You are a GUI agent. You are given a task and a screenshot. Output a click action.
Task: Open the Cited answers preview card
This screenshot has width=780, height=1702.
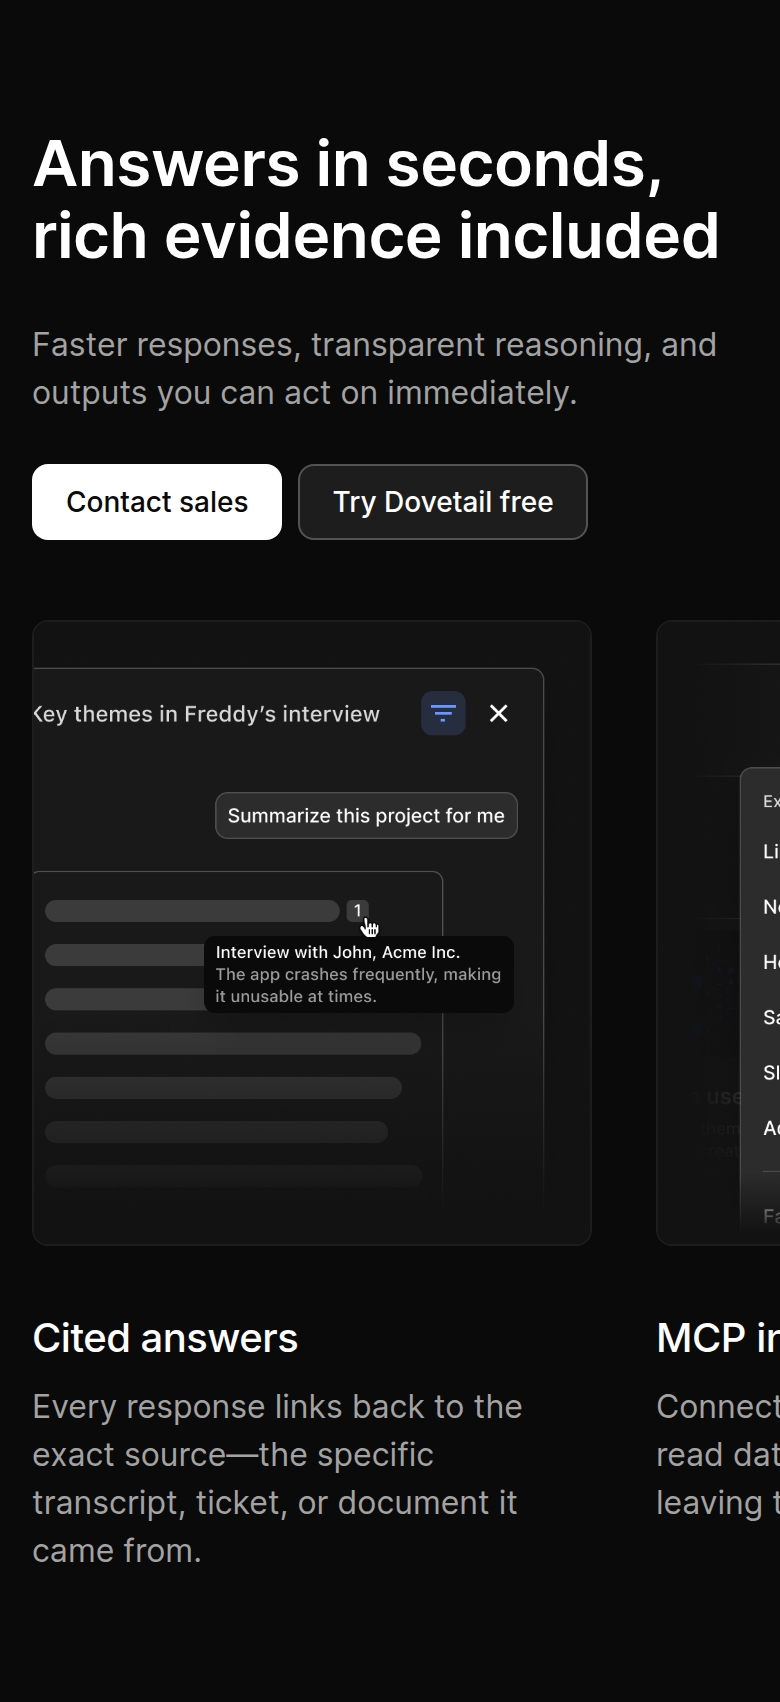click(312, 933)
